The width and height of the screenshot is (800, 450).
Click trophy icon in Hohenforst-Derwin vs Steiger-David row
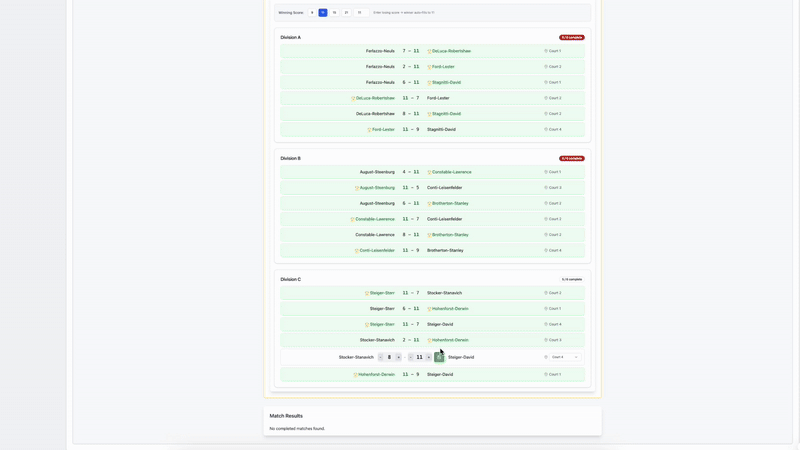[356, 374]
